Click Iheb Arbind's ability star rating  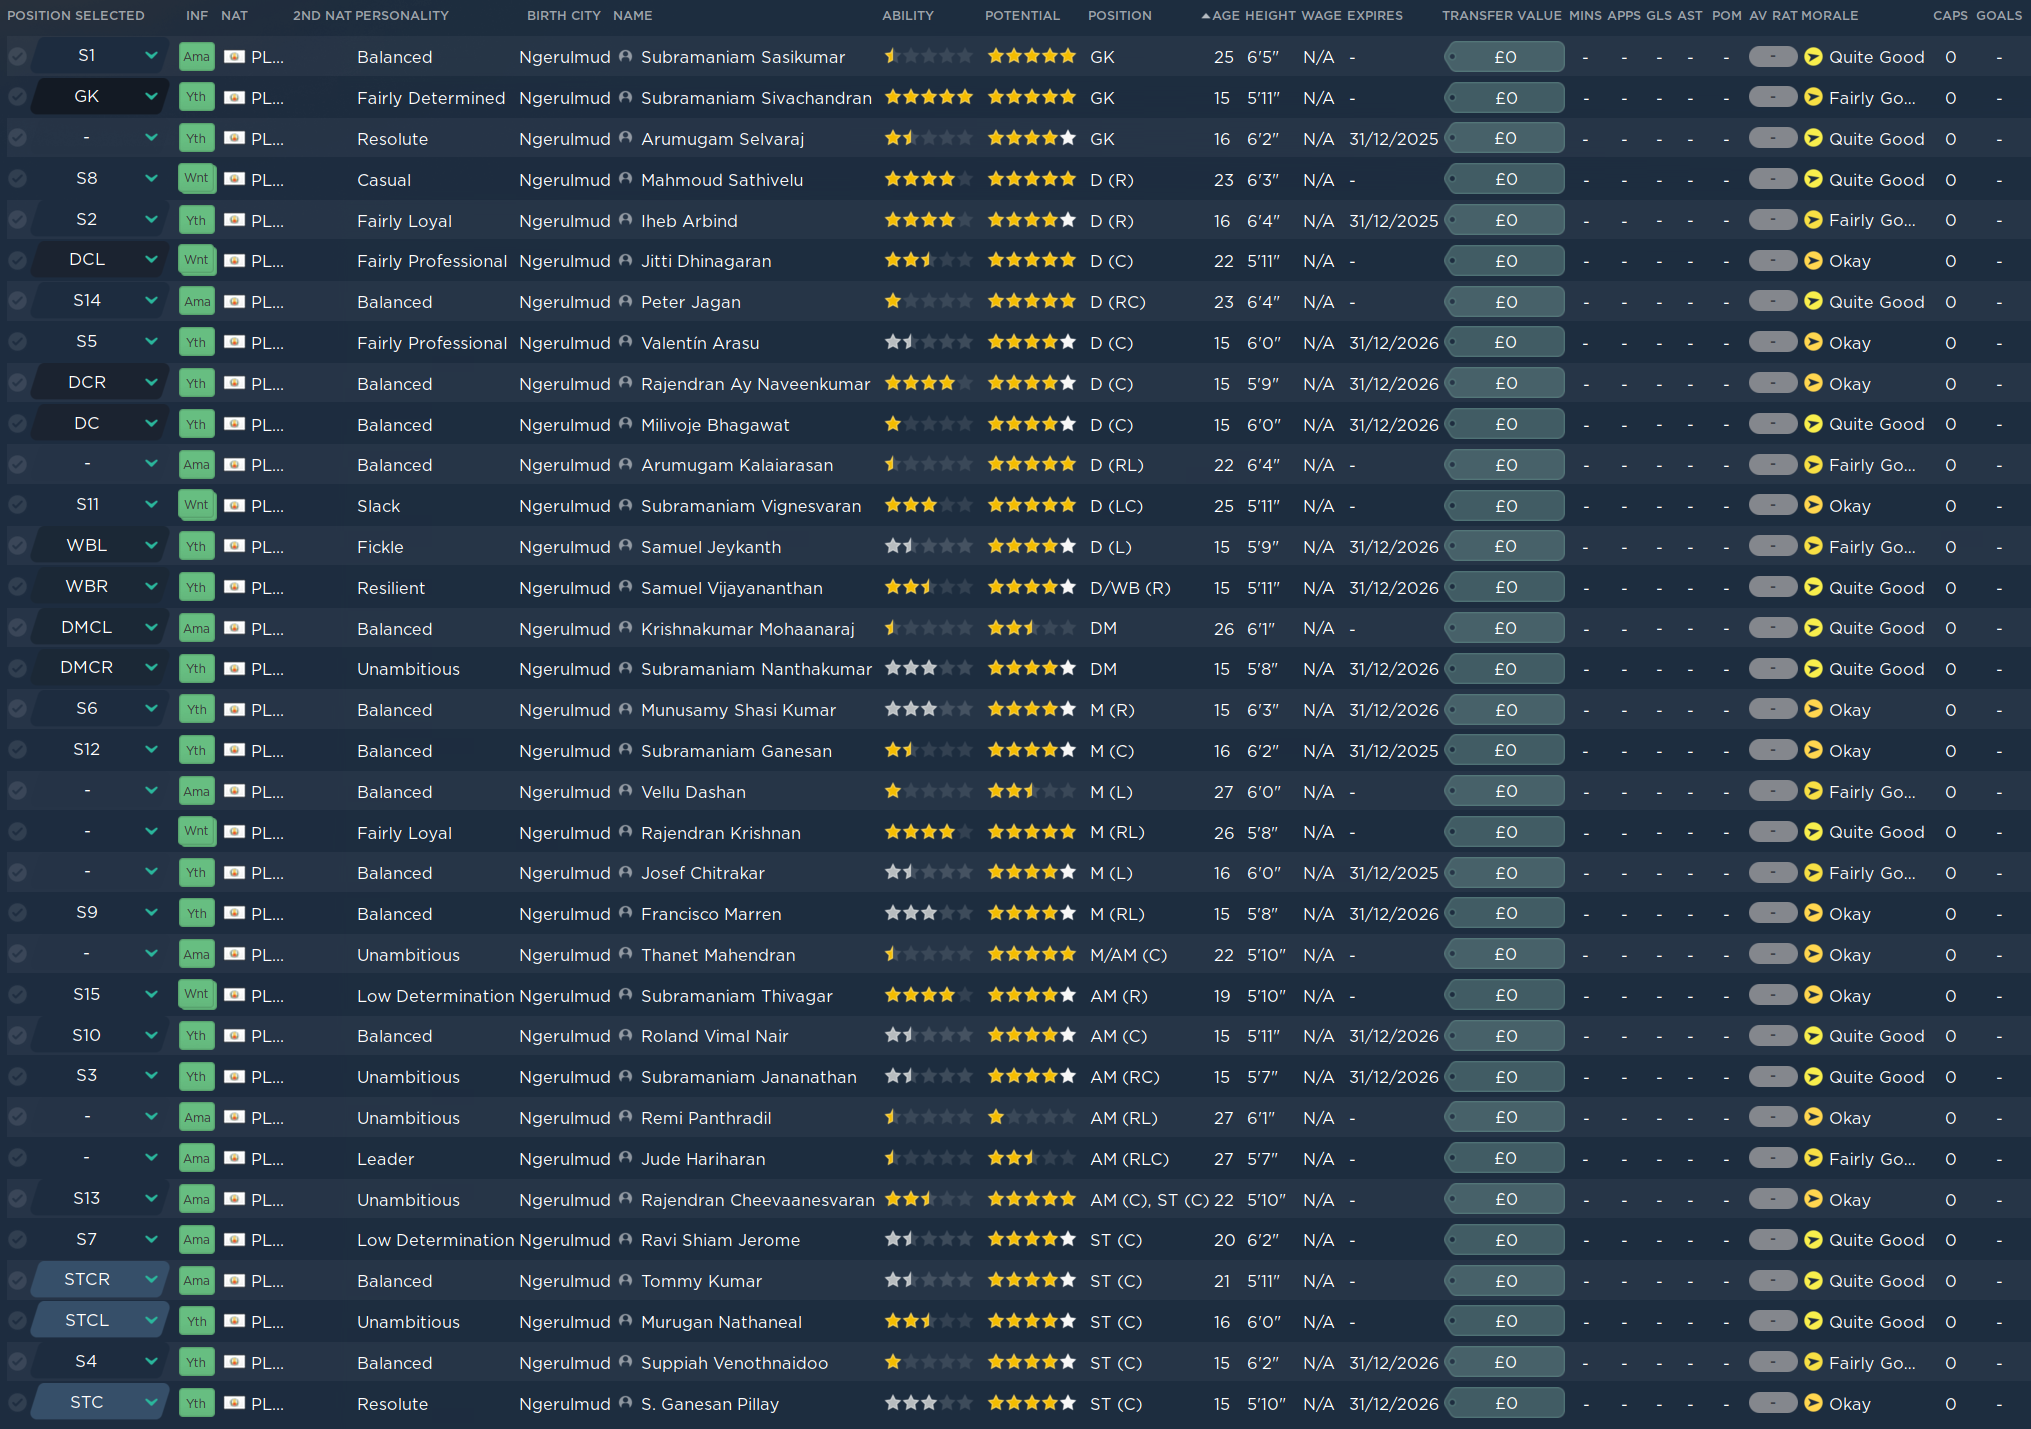(927, 220)
